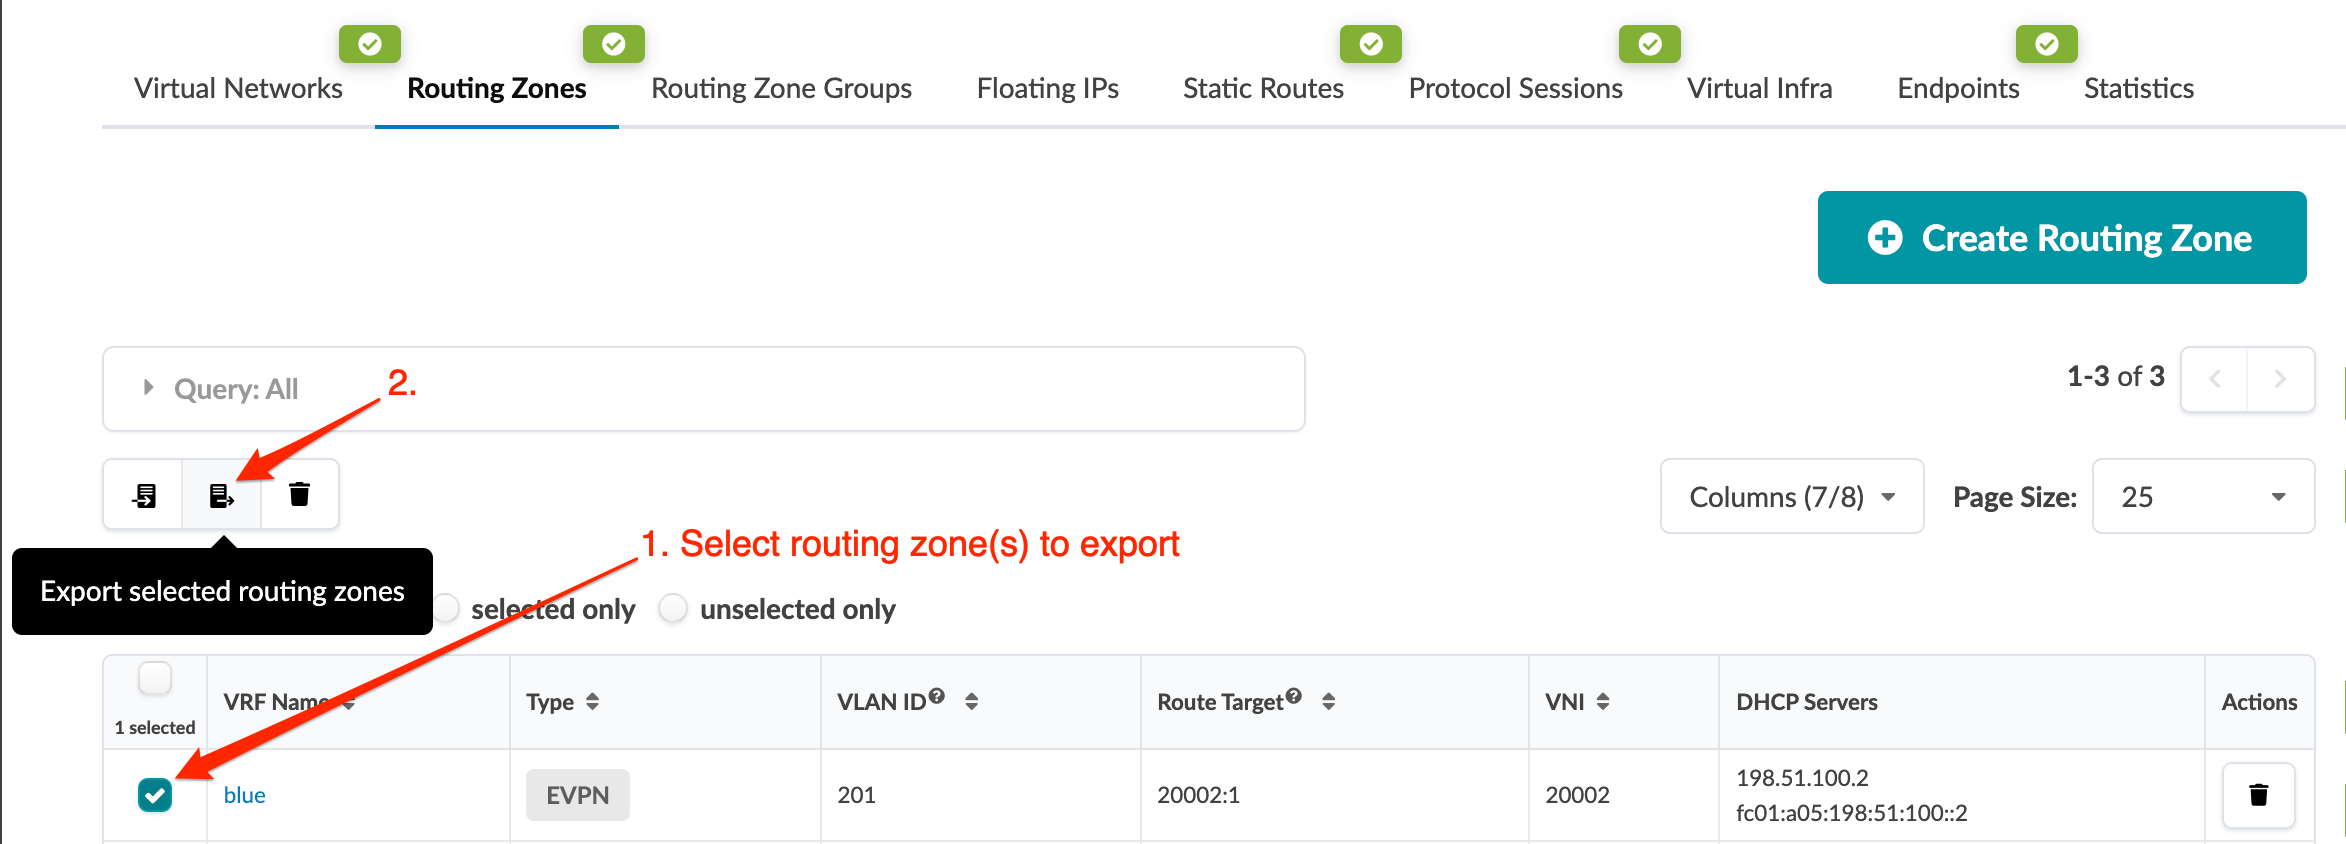Click the import routing zones icon
Screen dimensions: 2346x844
pyautogui.click(x=144, y=495)
